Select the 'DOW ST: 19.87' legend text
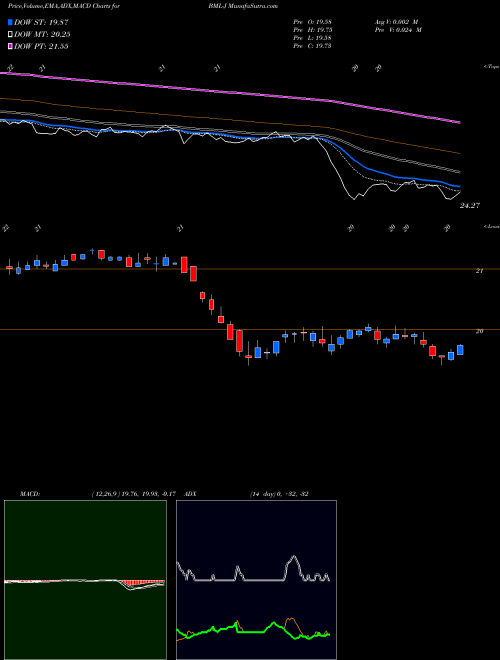 (41, 22)
